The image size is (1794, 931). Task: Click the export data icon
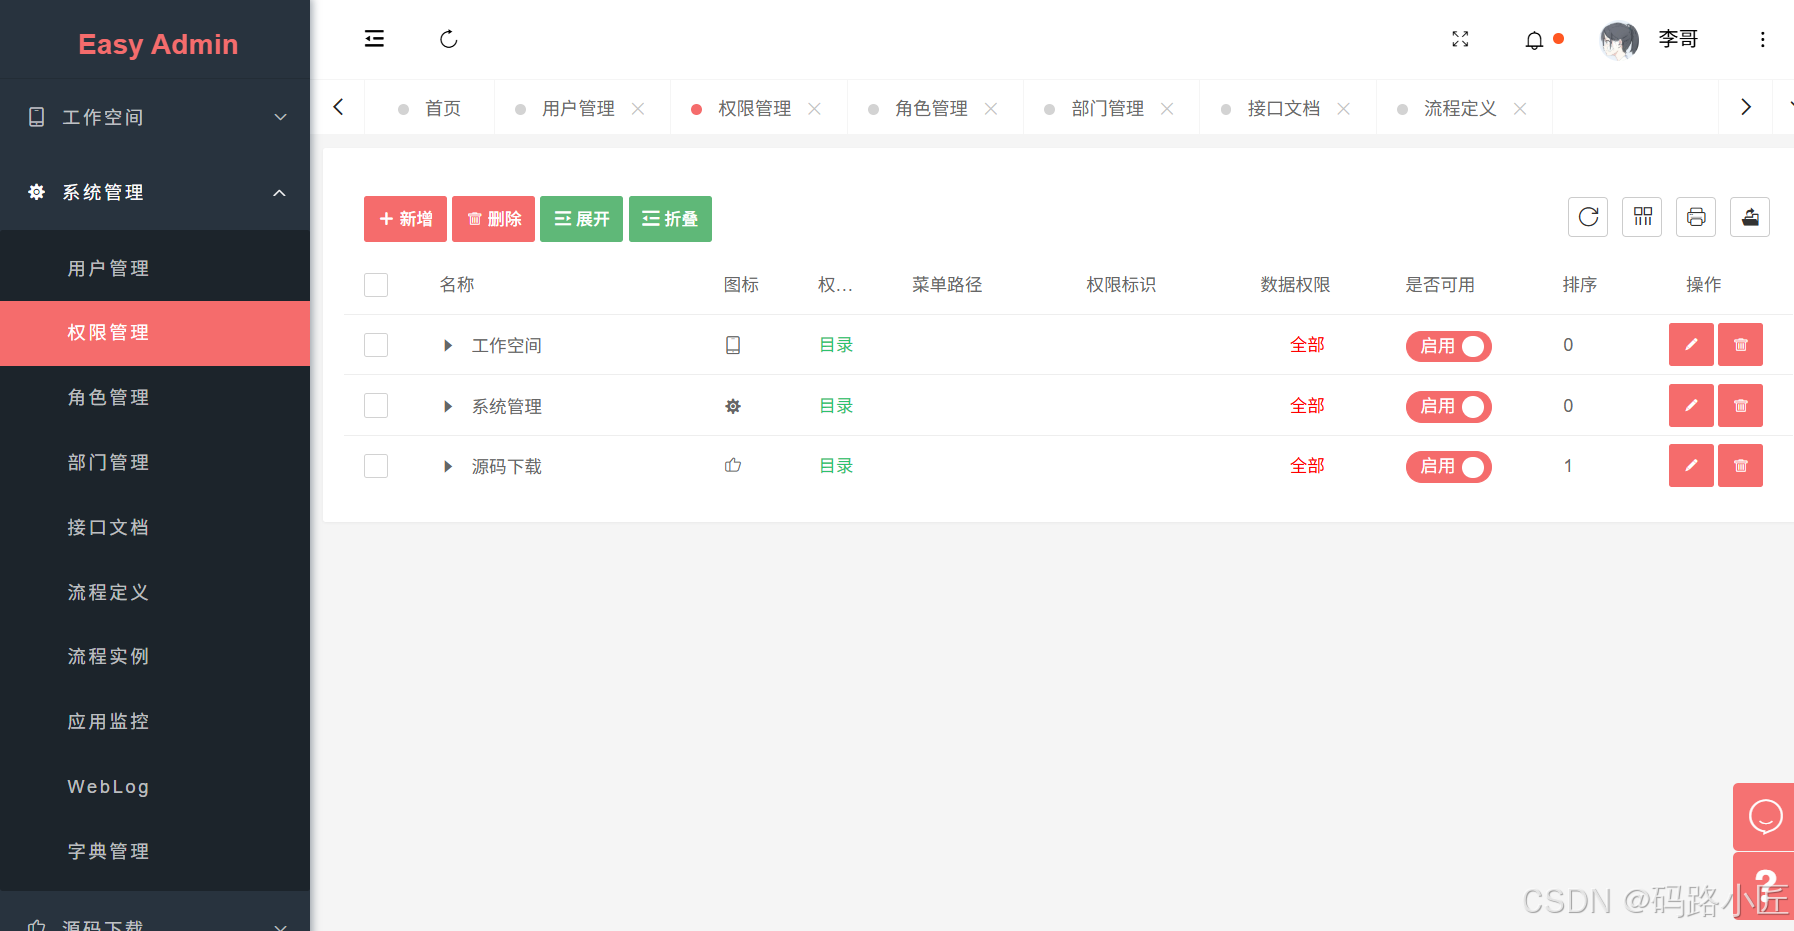pos(1750,217)
